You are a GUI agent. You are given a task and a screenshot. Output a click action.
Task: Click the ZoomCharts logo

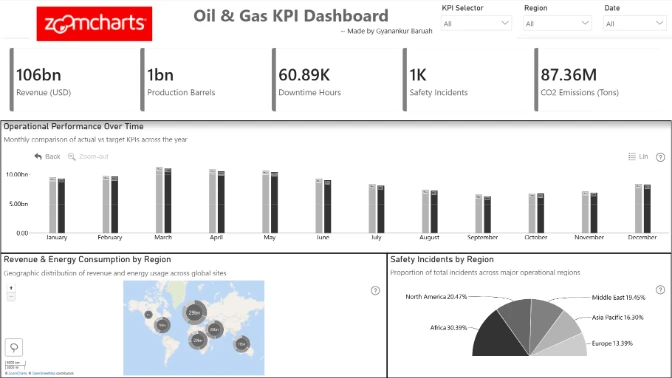(x=94, y=24)
